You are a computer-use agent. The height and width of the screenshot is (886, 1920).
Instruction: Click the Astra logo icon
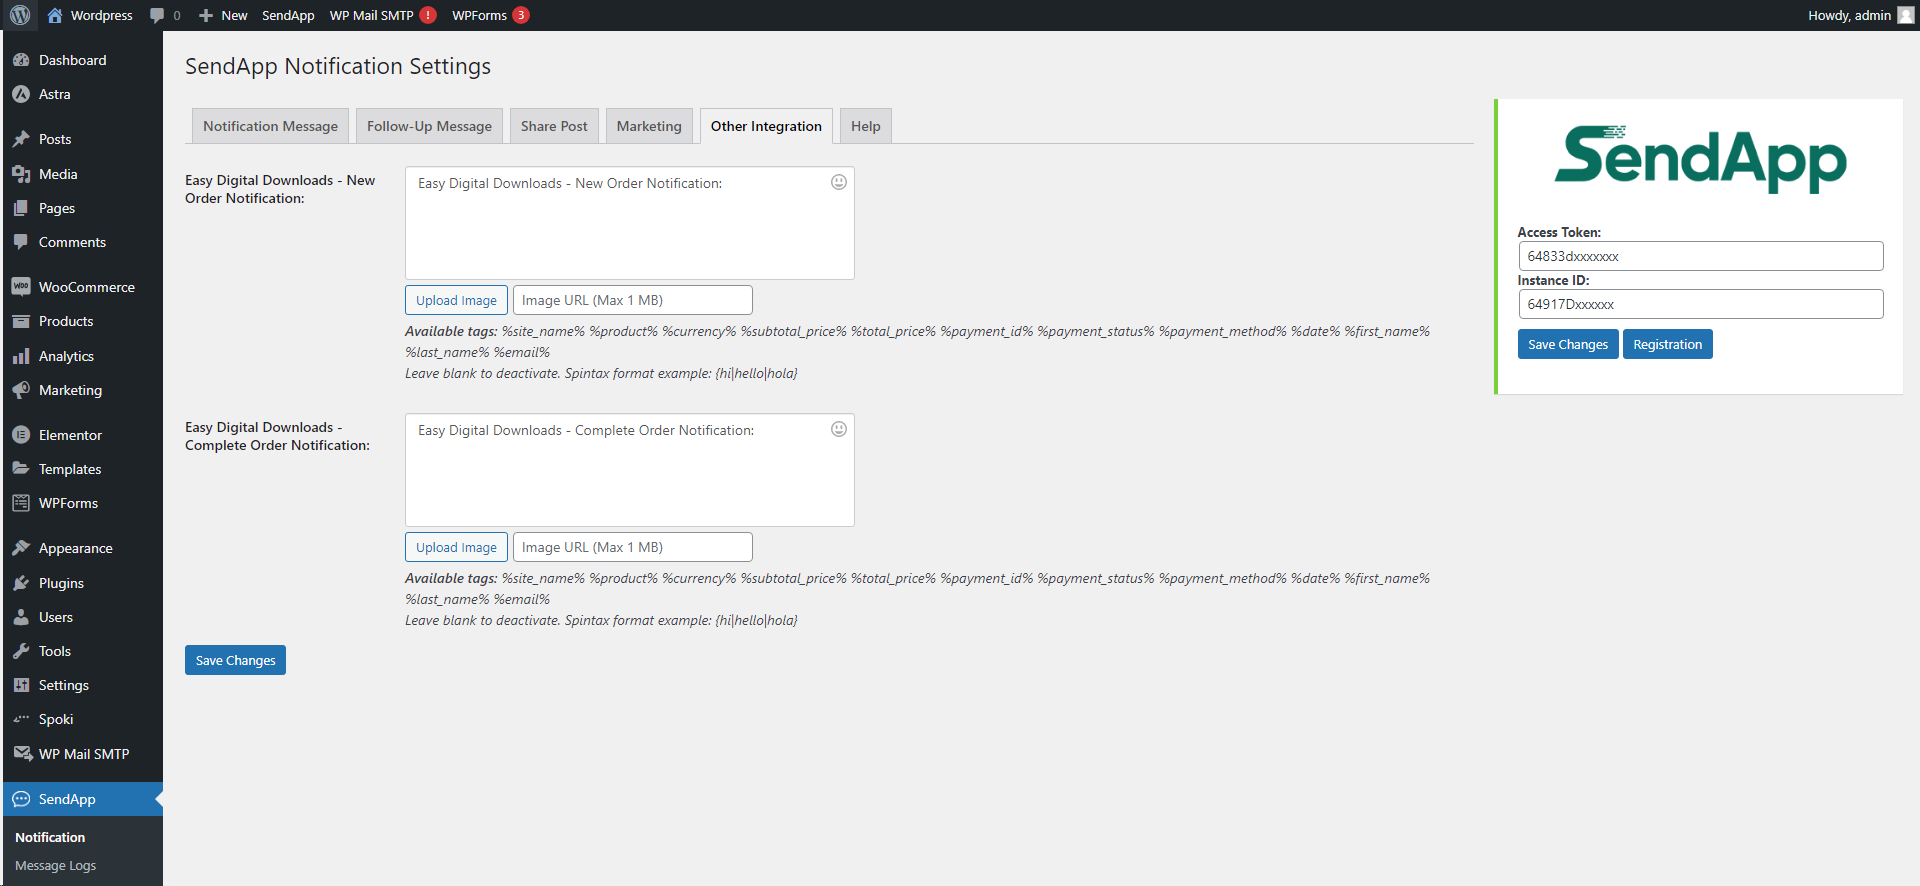[21, 94]
